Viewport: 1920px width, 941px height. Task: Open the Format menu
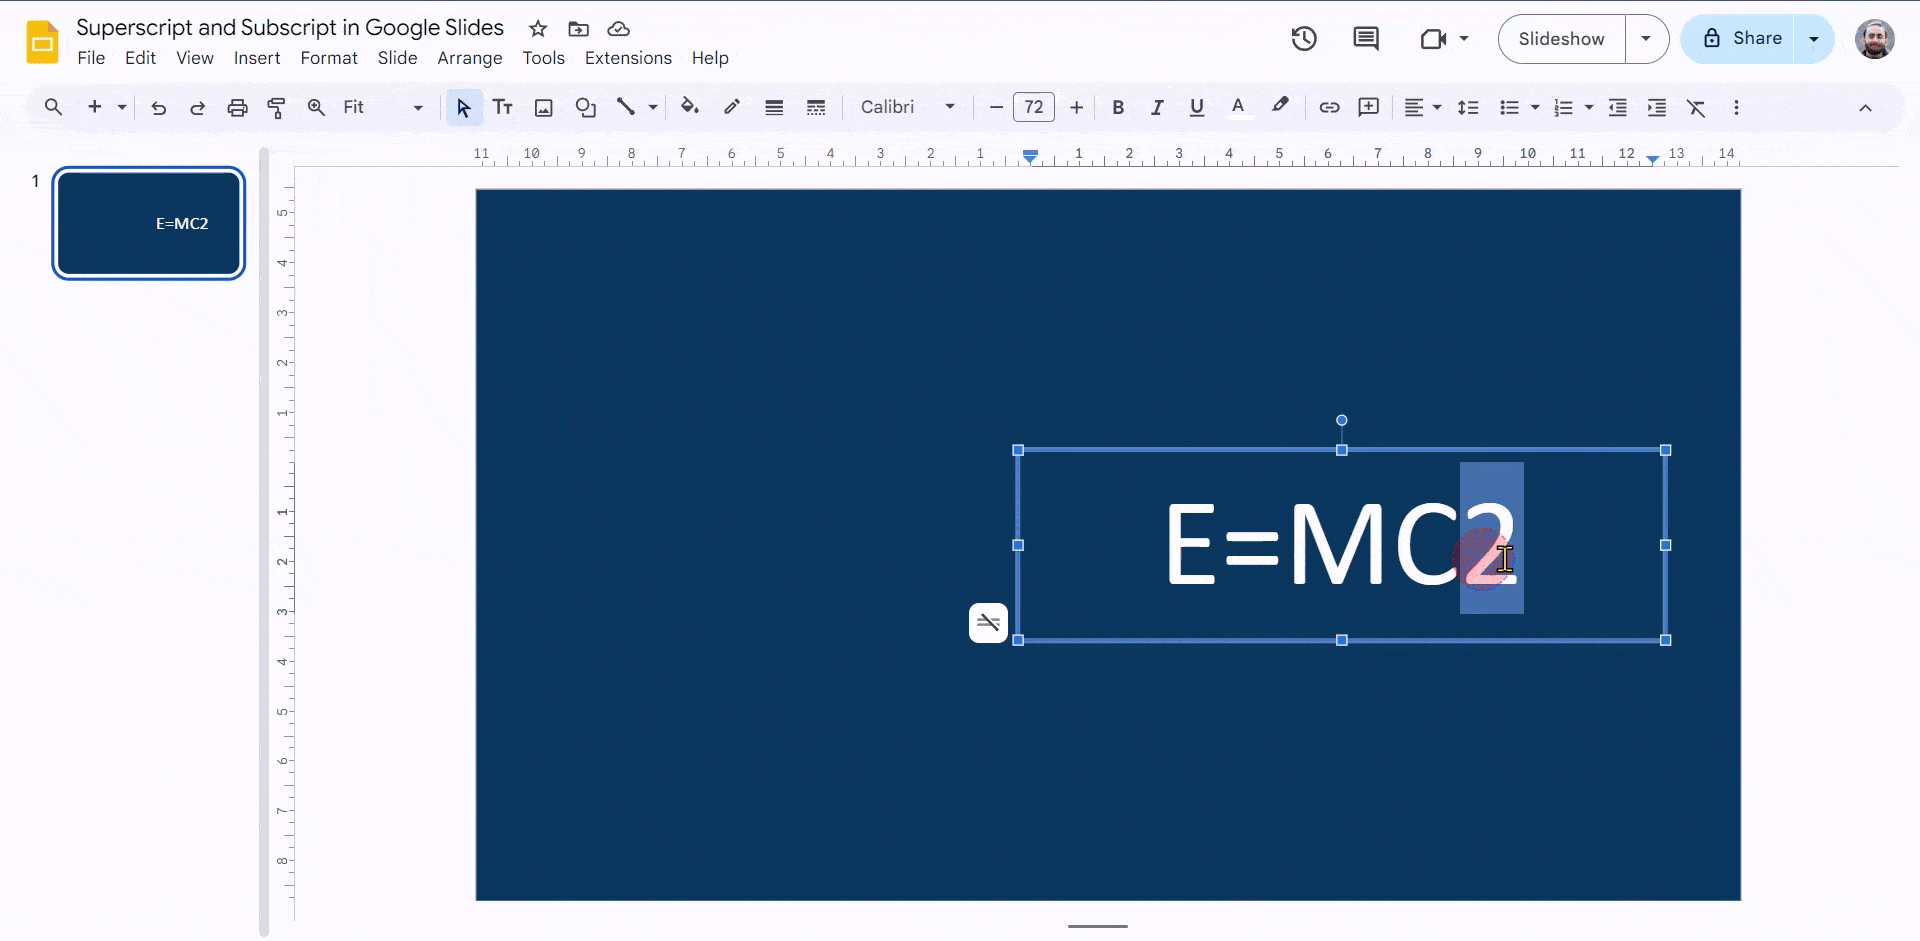(329, 58)
